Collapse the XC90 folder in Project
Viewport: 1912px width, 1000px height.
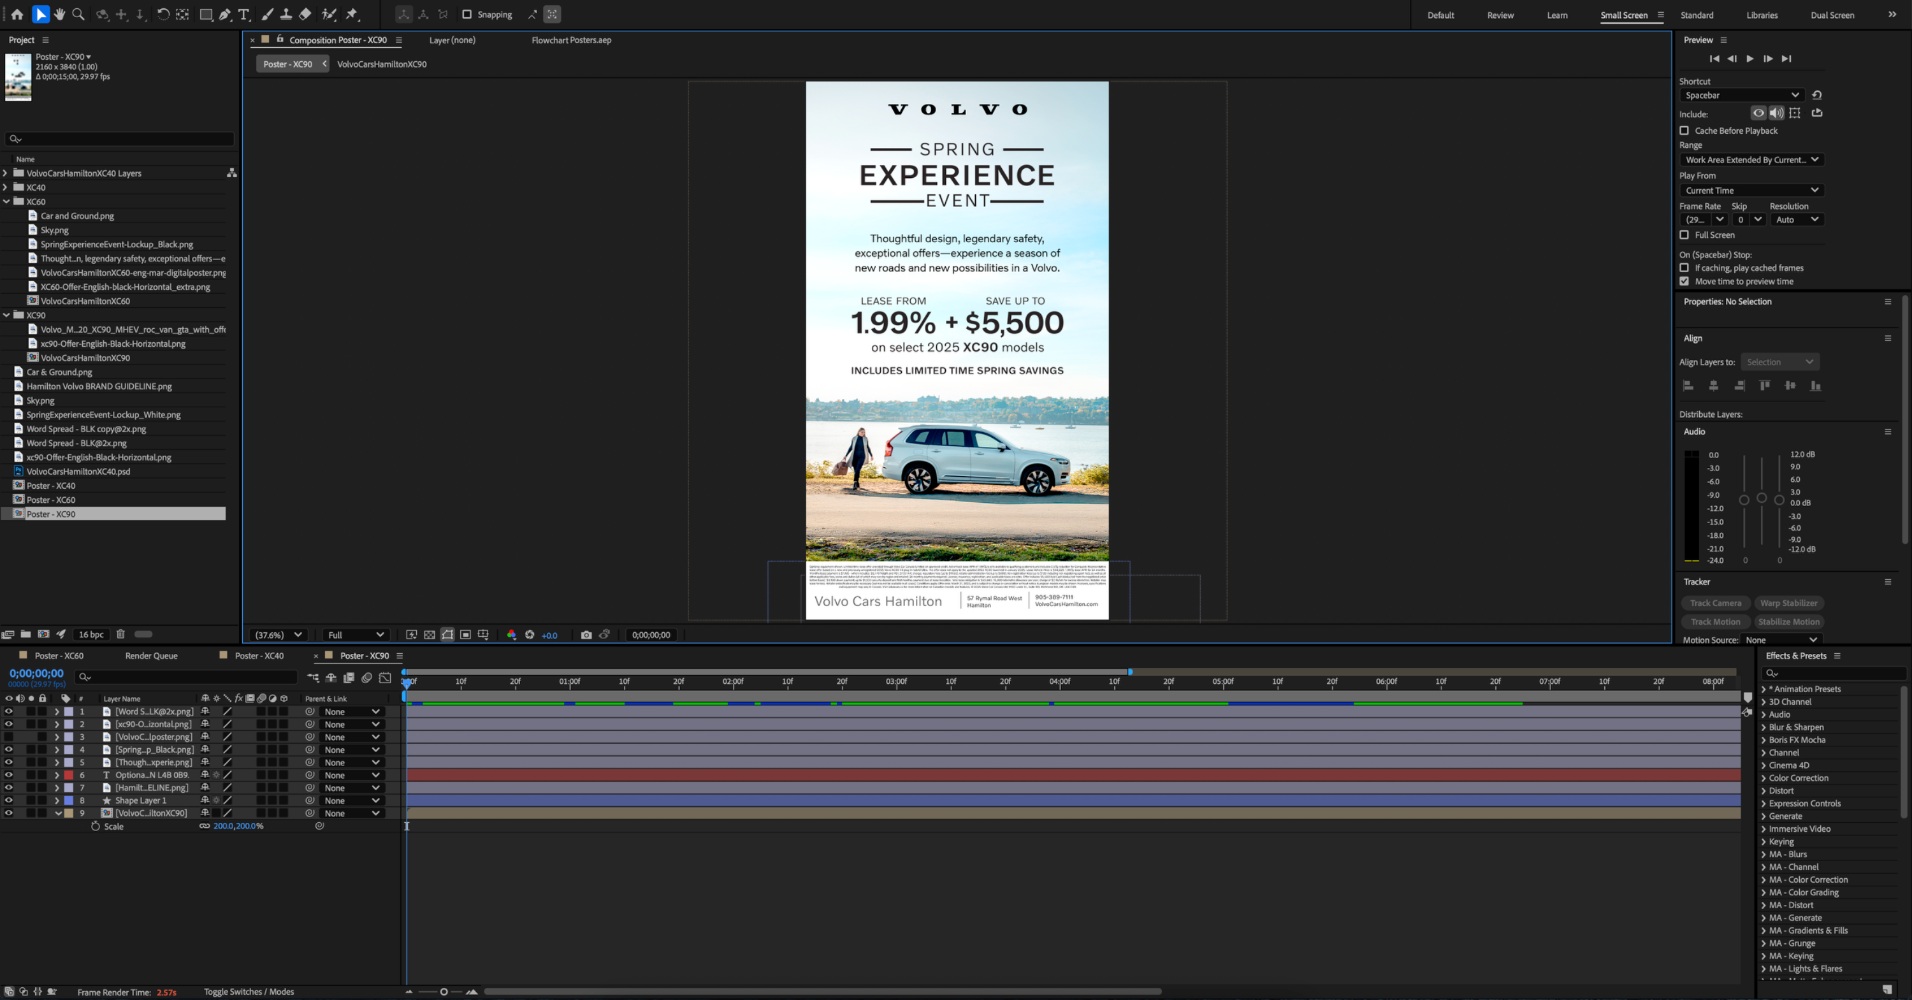click(x=7, y=315)
